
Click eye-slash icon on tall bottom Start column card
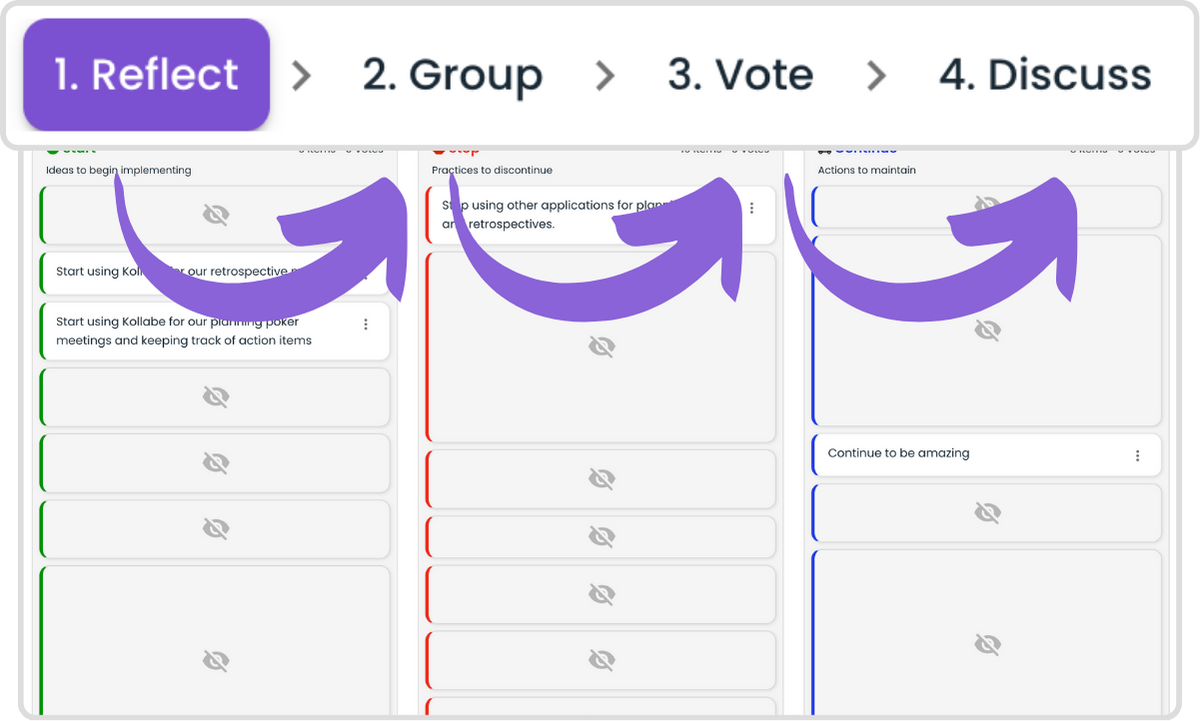(215, 660)
